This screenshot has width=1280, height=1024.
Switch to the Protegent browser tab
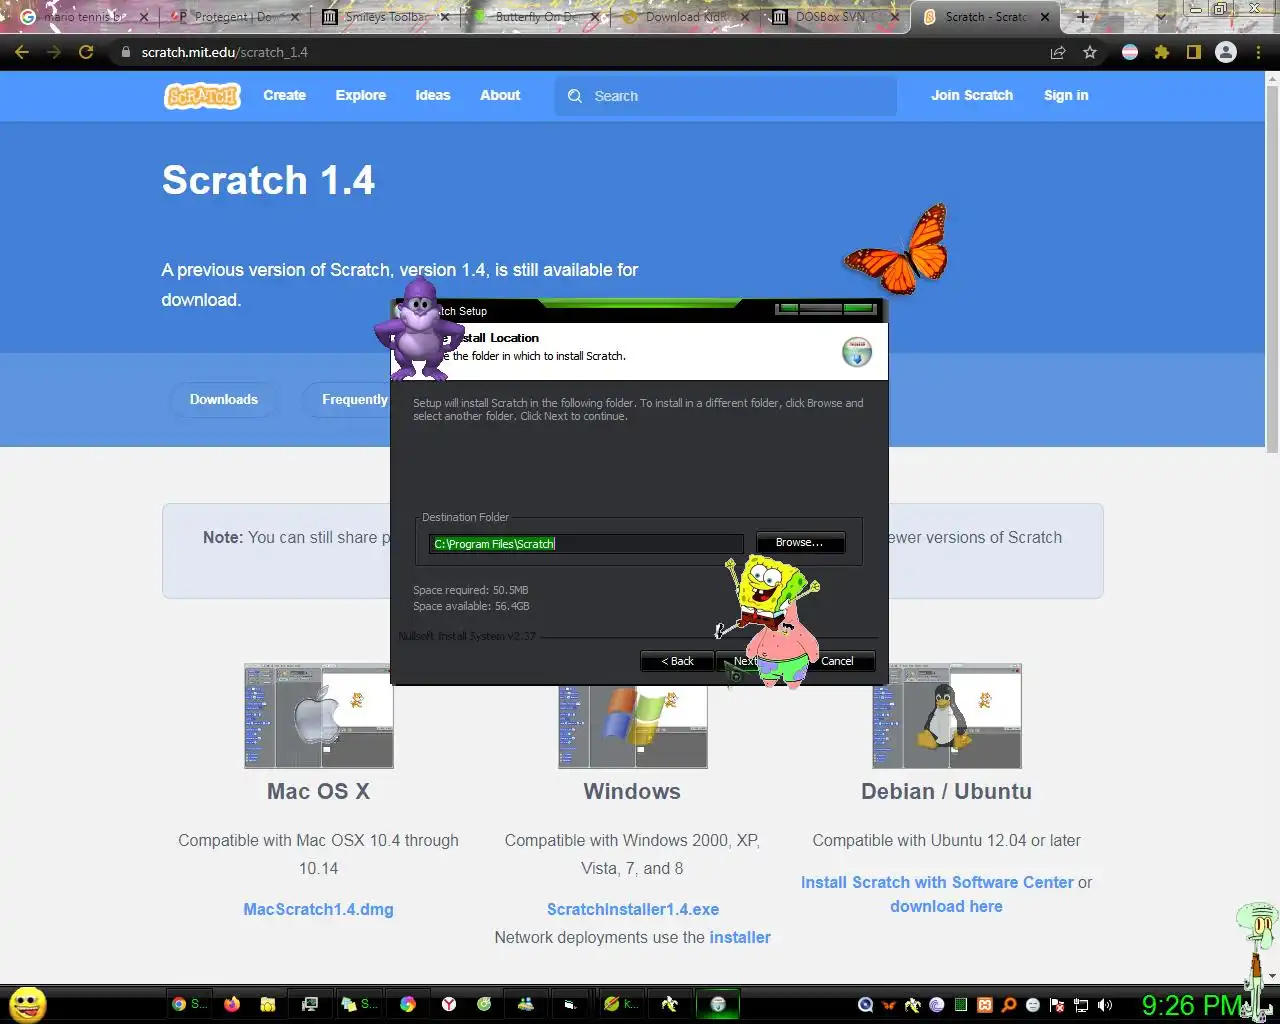click(x=235, y=17)
